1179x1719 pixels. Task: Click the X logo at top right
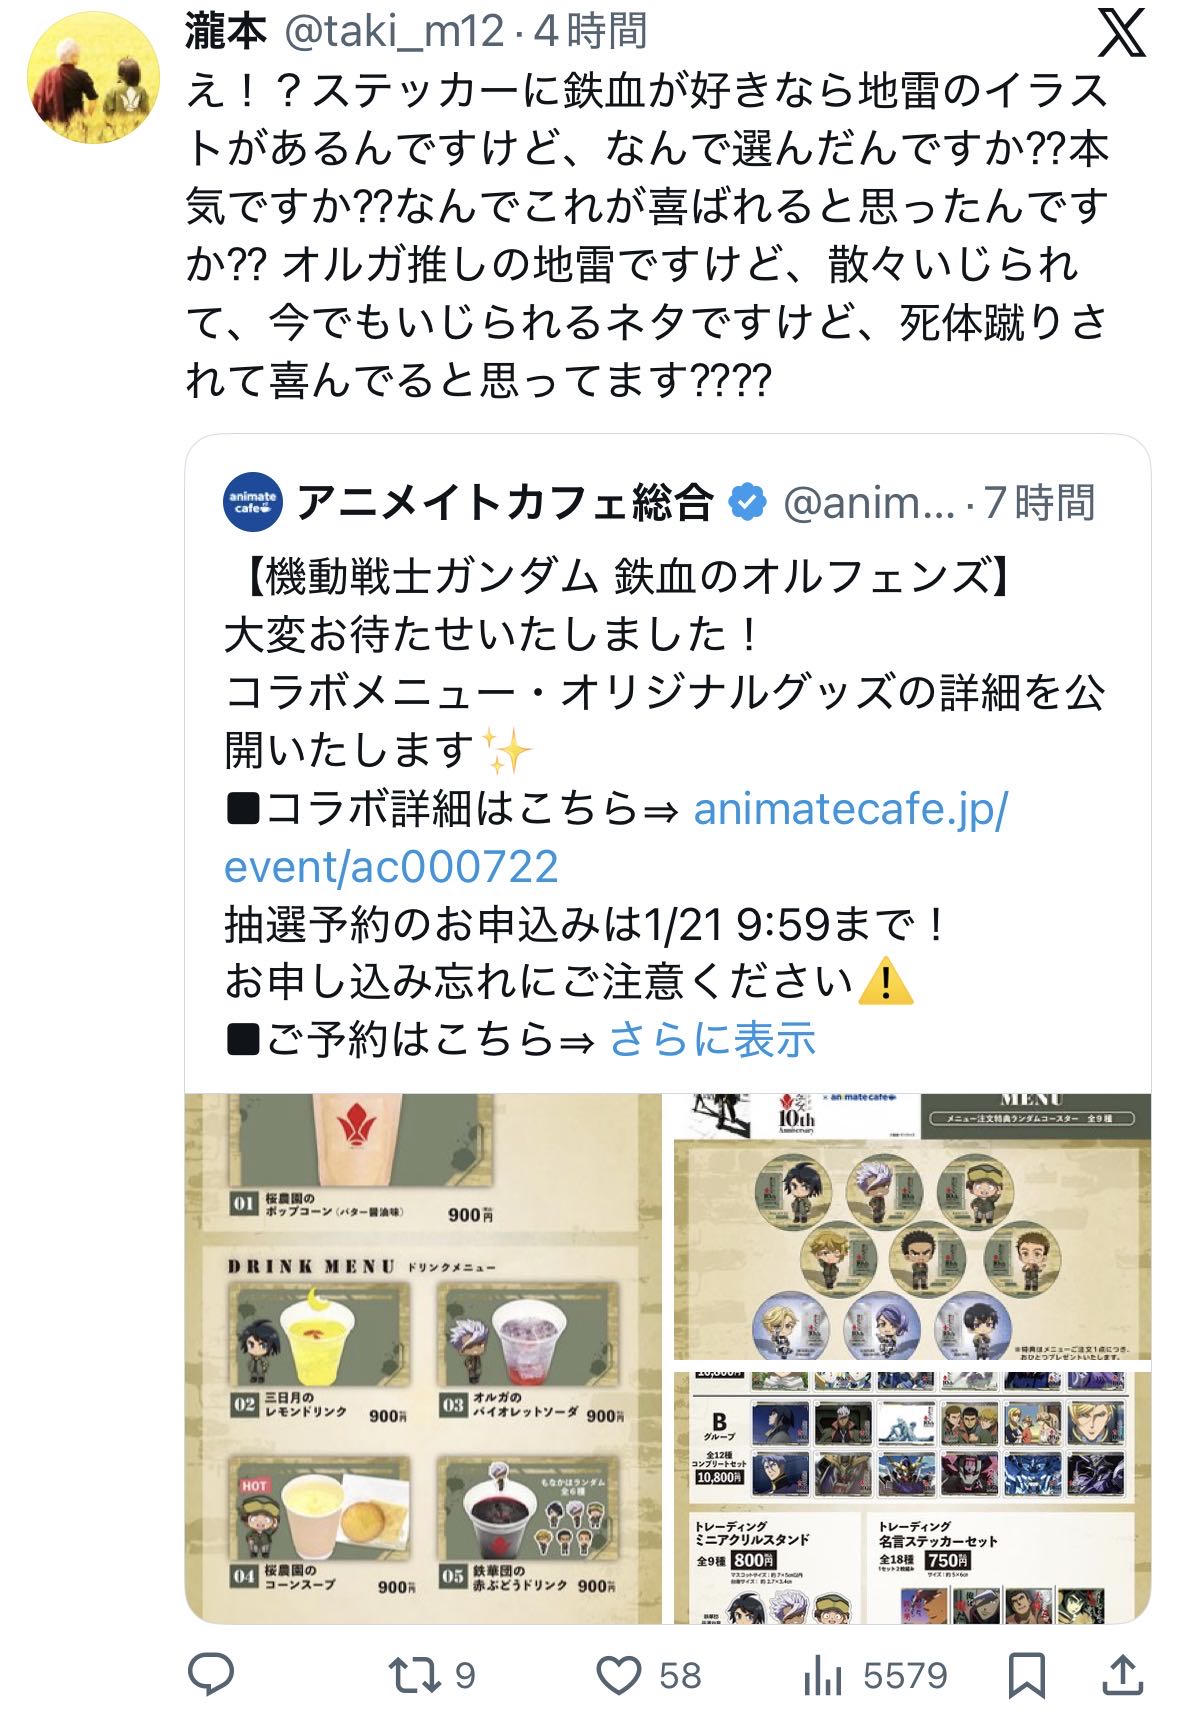(1121, 34)
